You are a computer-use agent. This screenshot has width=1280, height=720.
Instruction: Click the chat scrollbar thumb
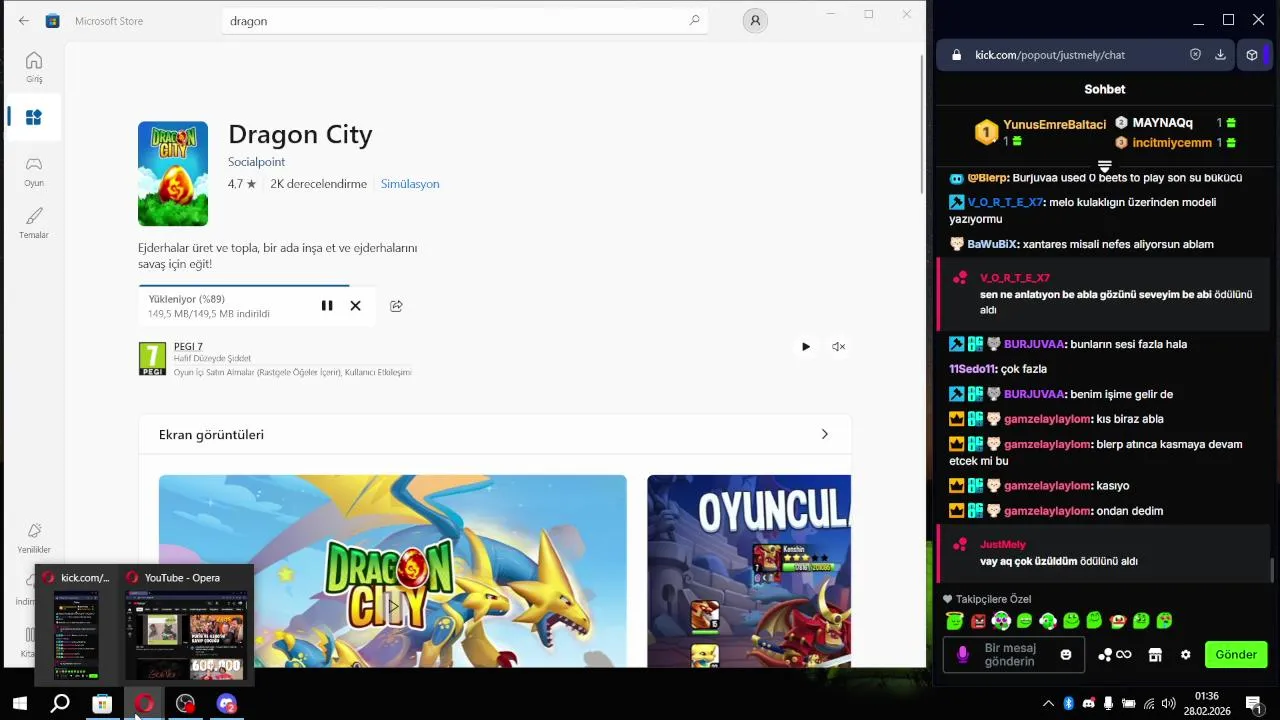[x=1272, y=570]
